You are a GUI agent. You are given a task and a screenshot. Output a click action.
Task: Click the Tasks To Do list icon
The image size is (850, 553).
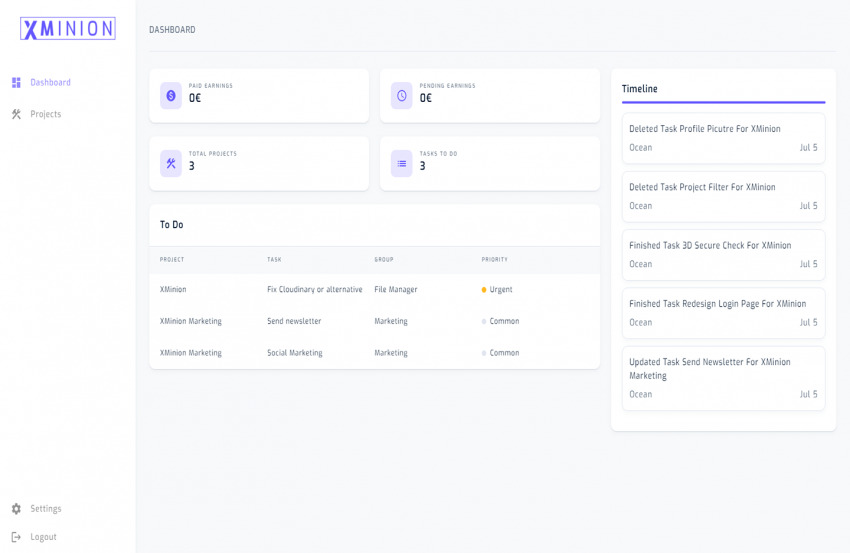401,164
